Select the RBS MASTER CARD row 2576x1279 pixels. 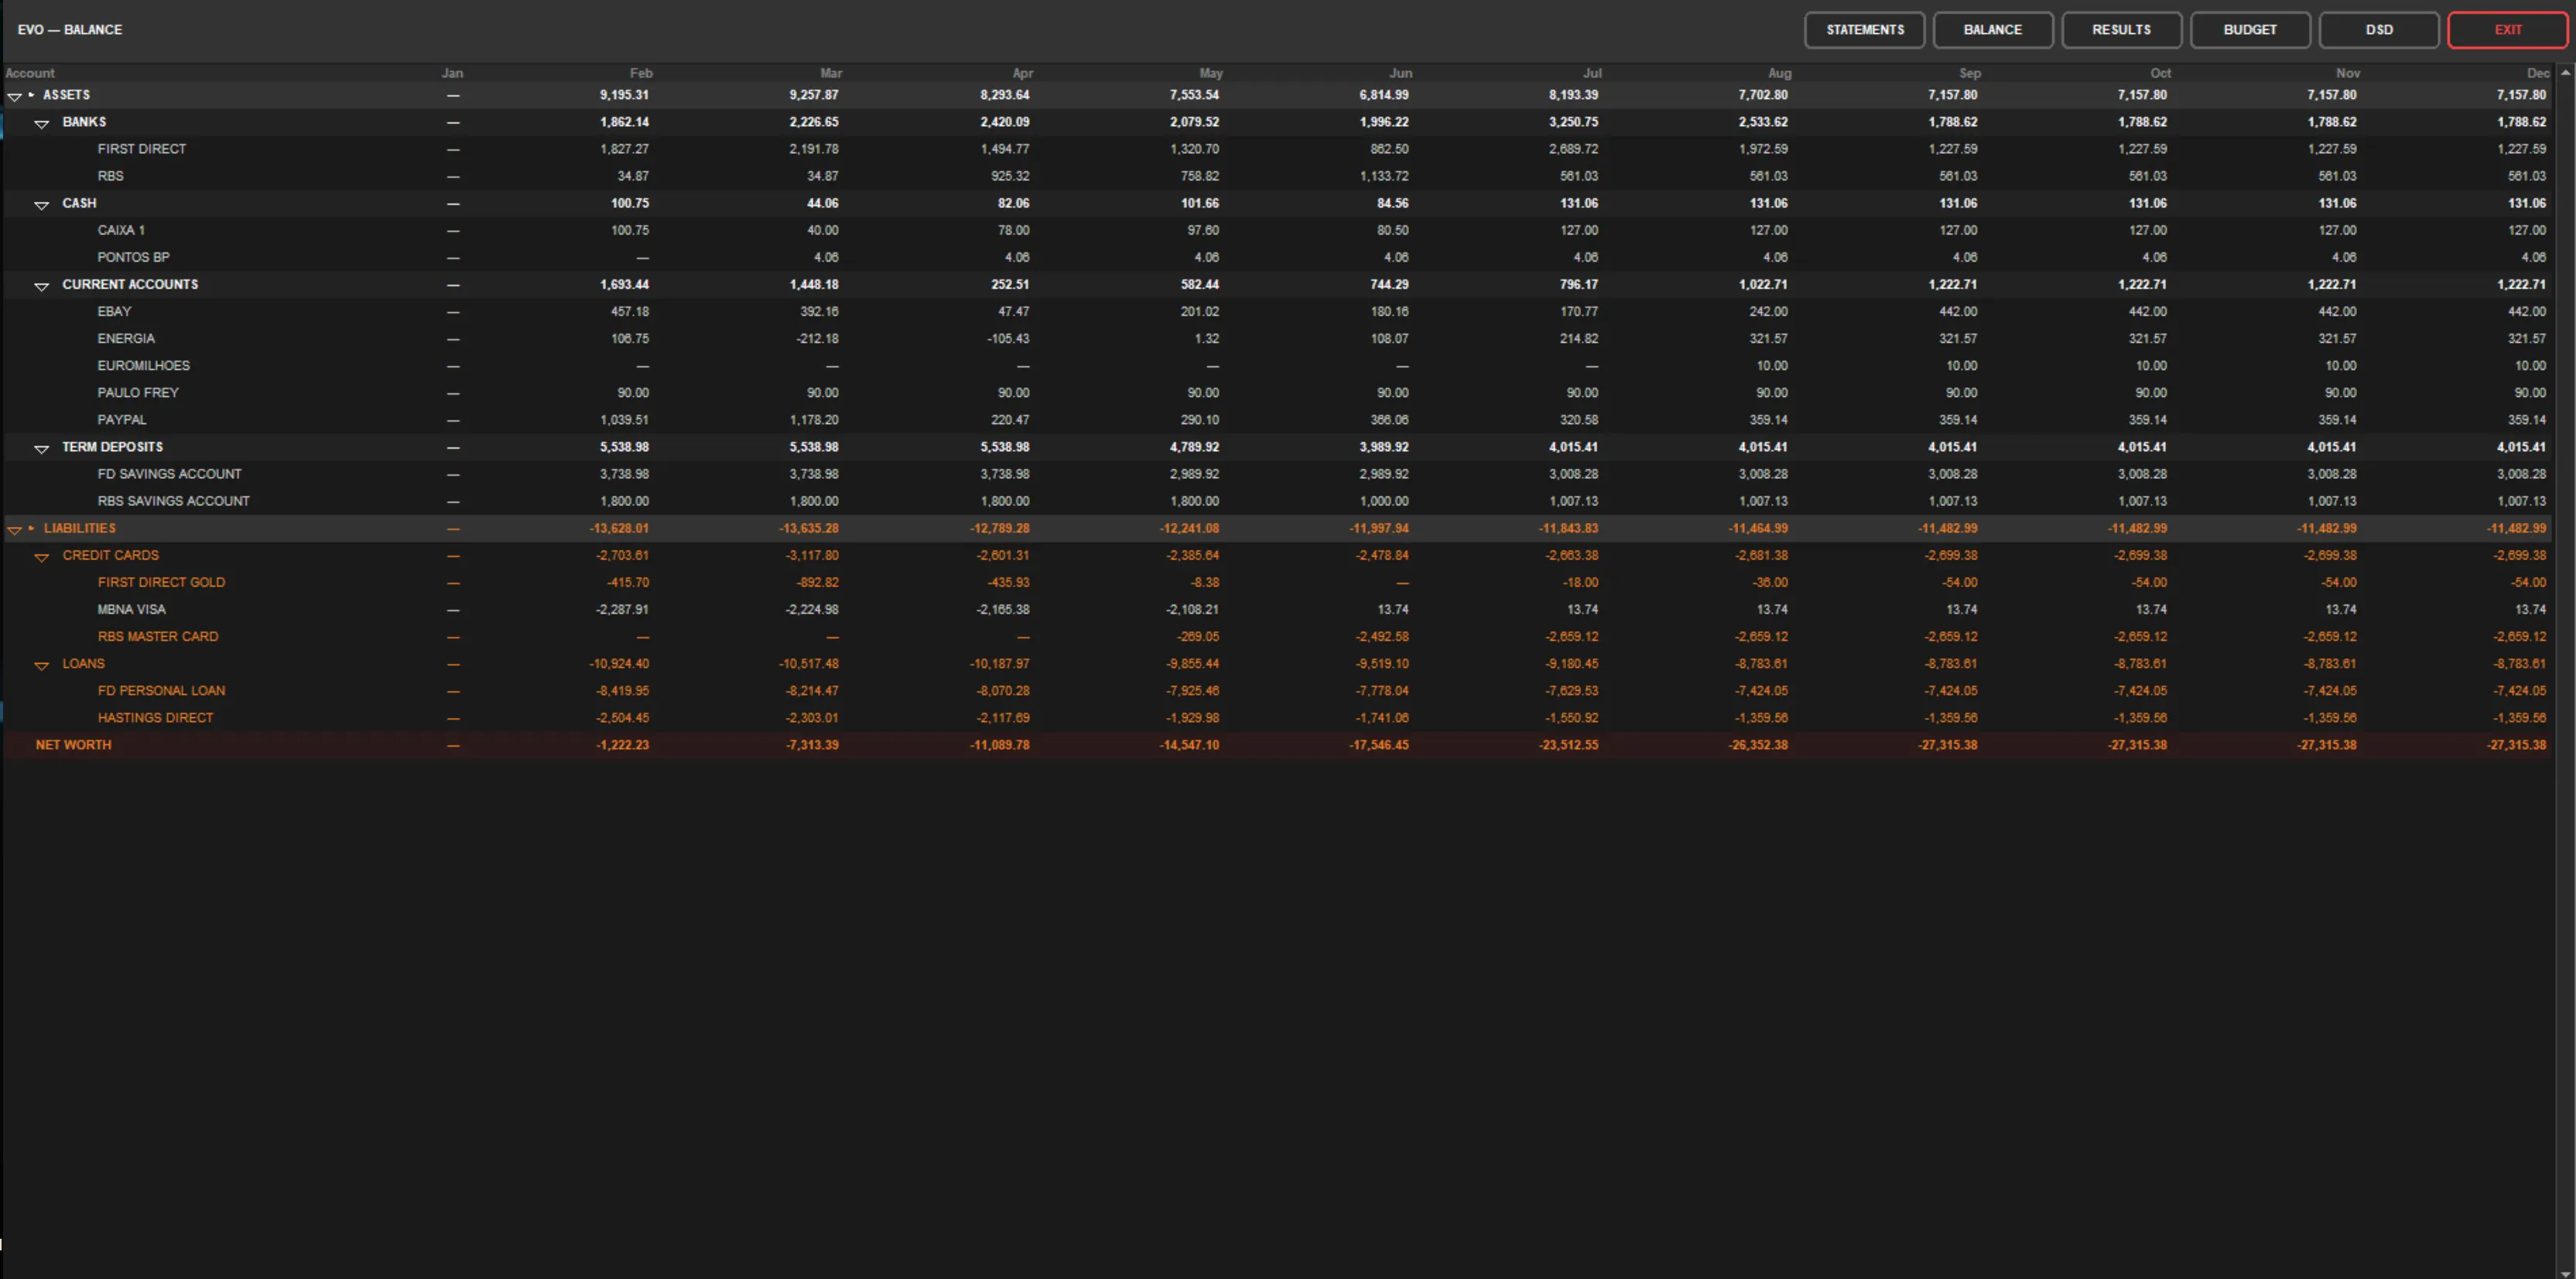point(1278,636)
